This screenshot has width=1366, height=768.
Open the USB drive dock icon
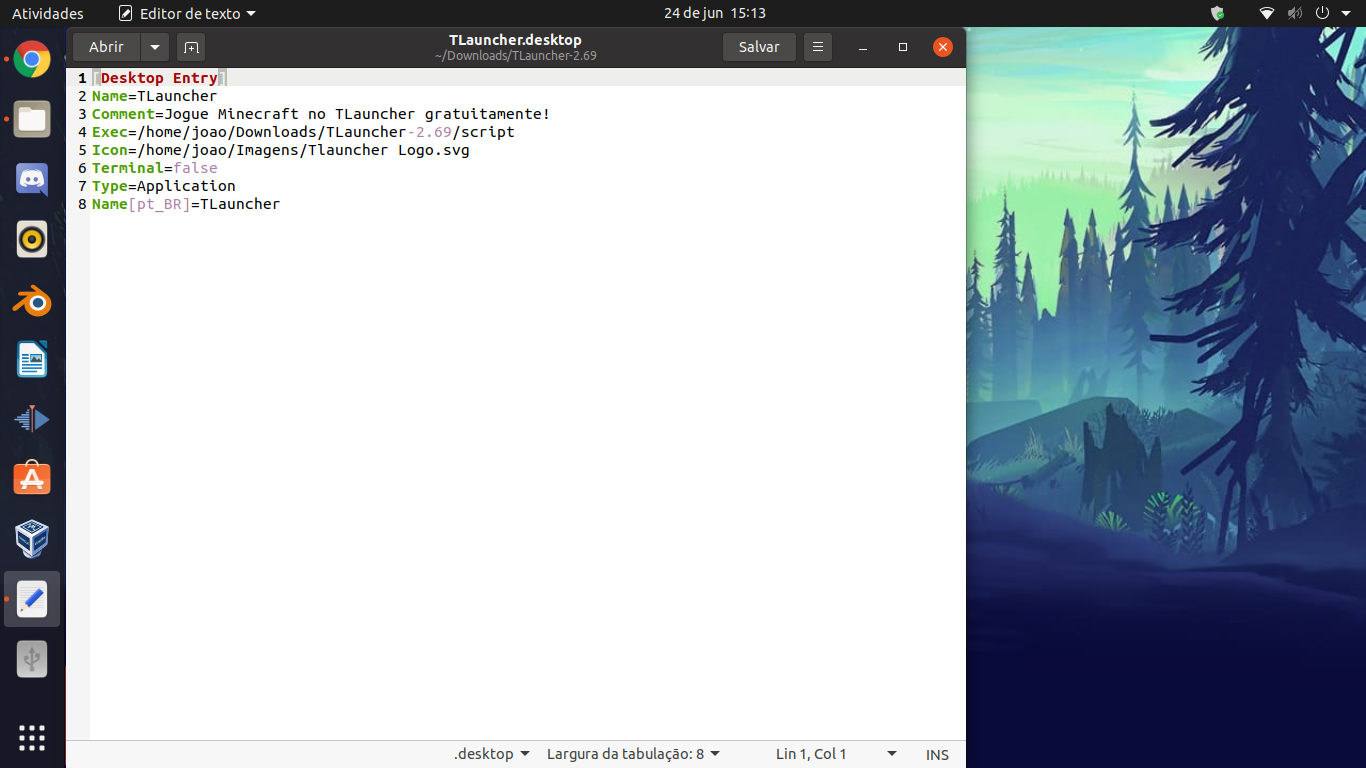tap(32, 659)
